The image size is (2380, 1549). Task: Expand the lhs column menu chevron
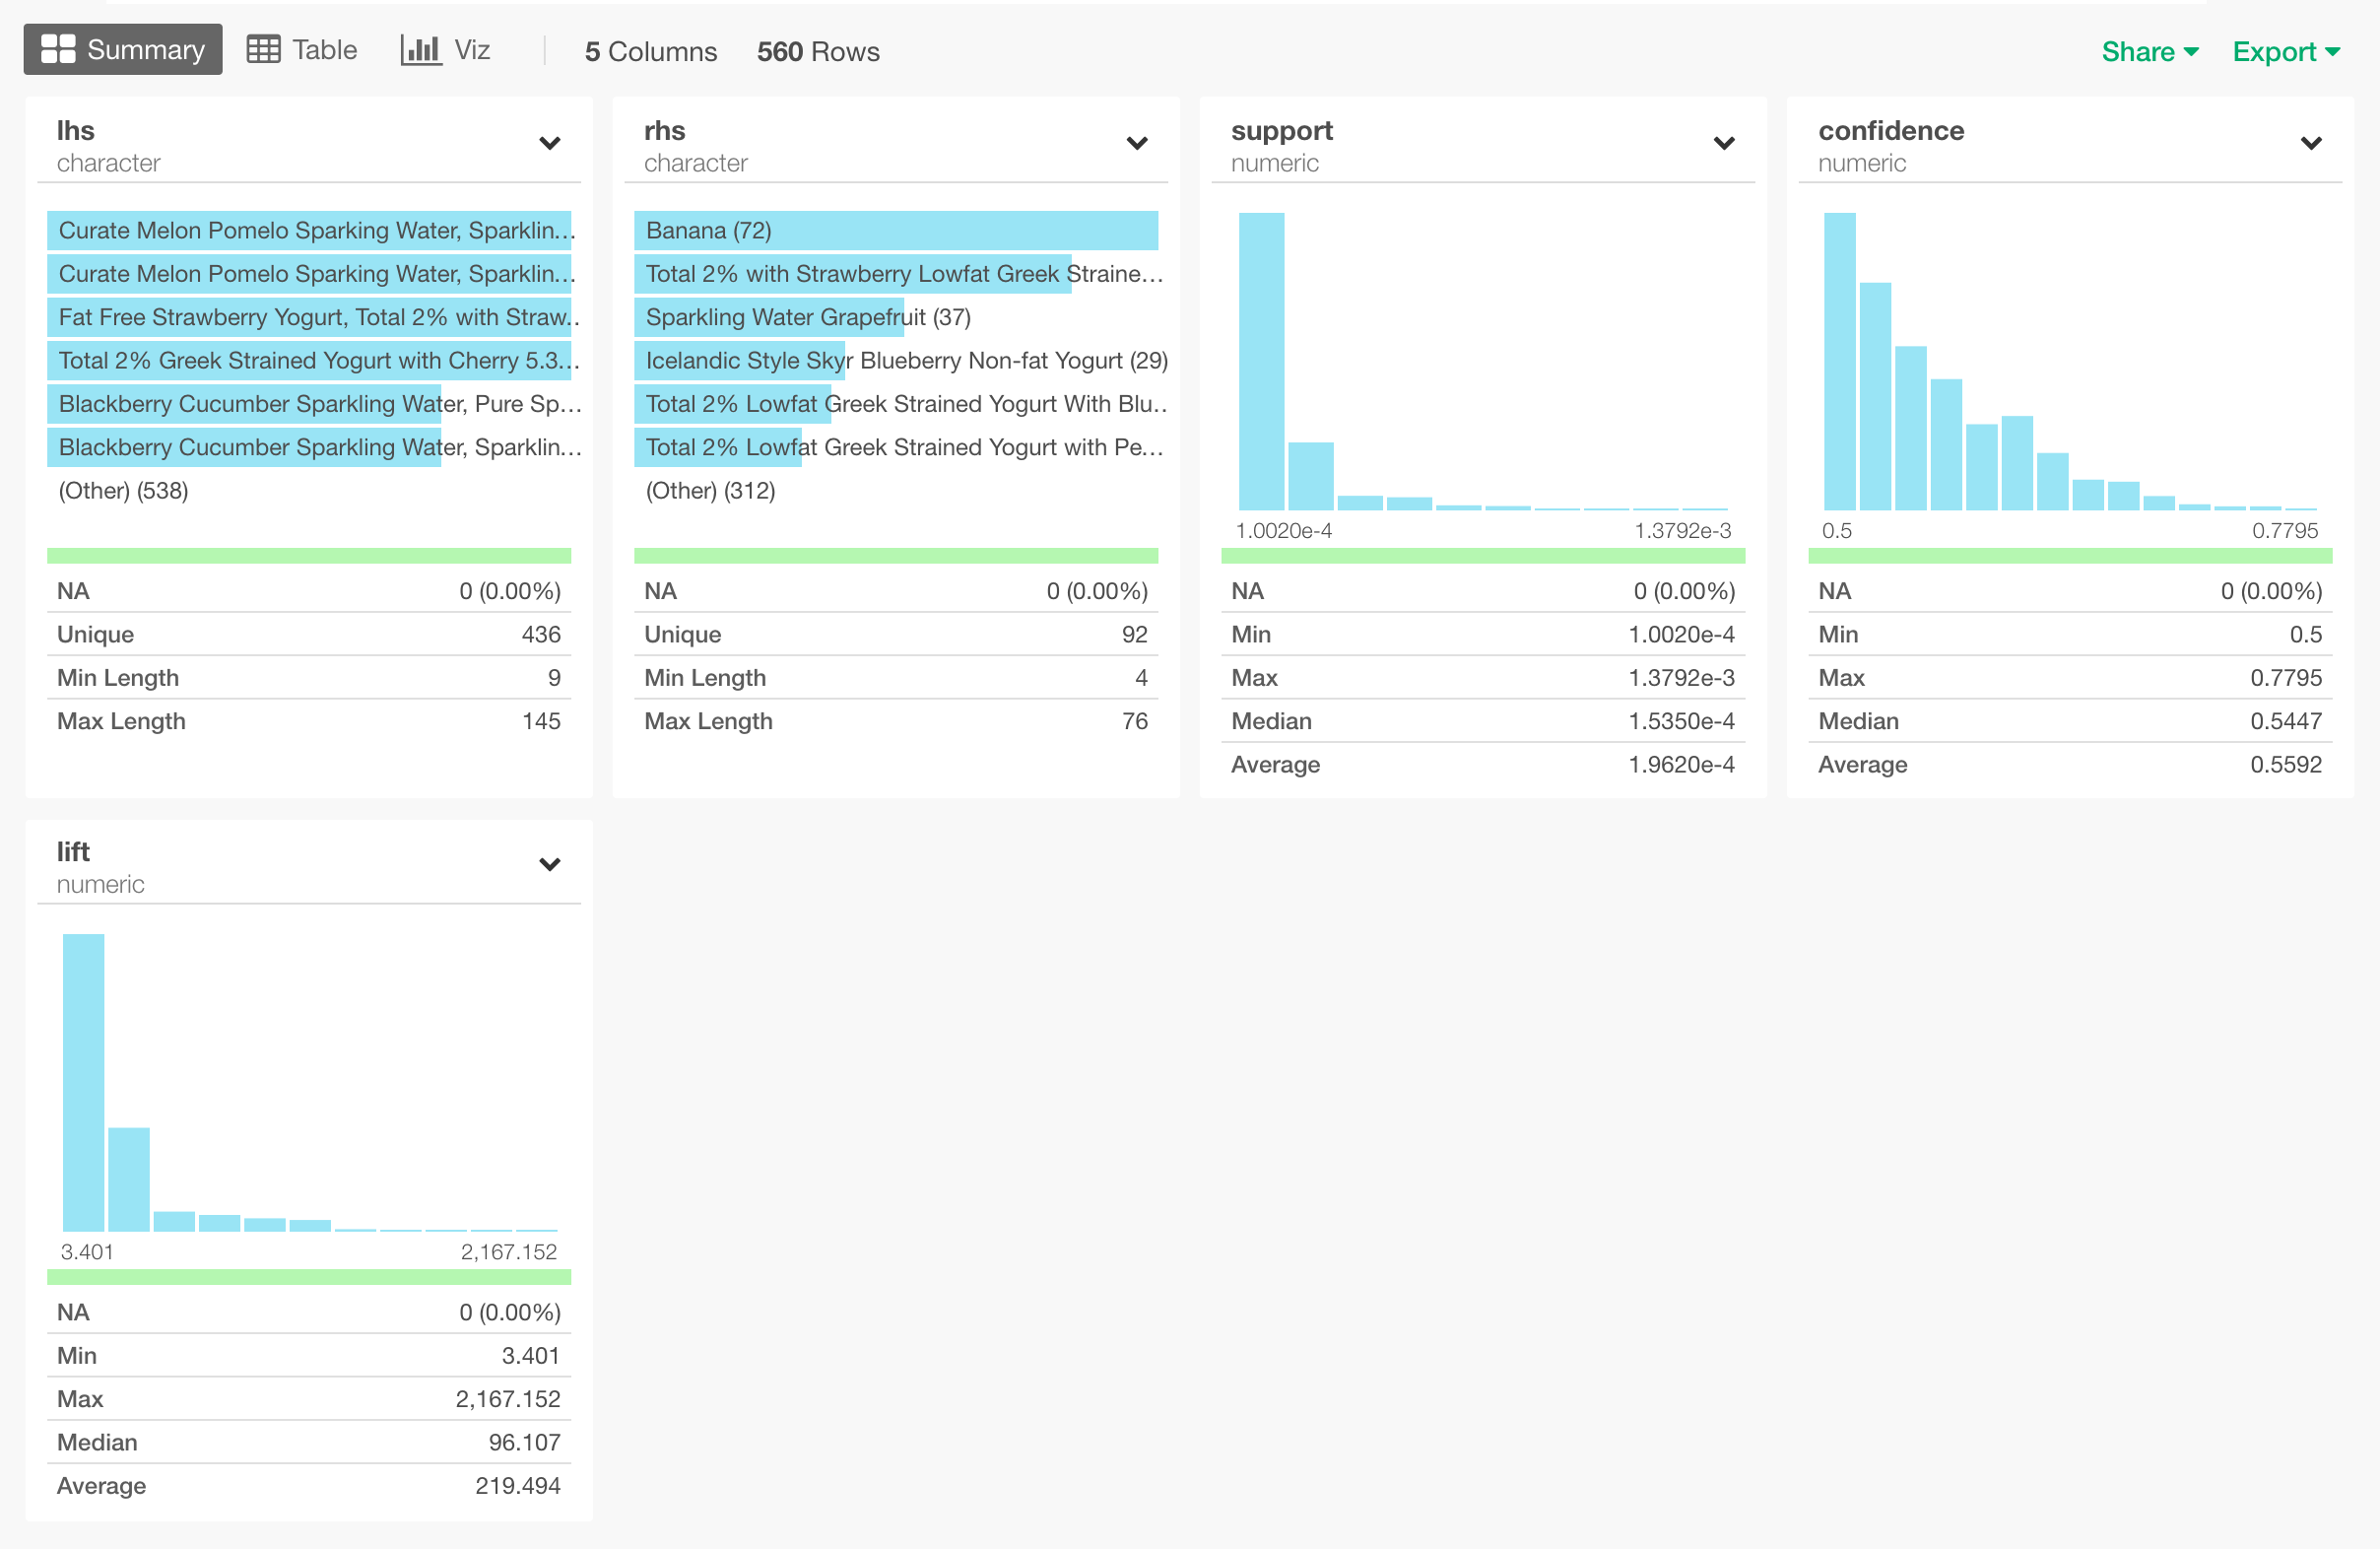coord(549,143)
